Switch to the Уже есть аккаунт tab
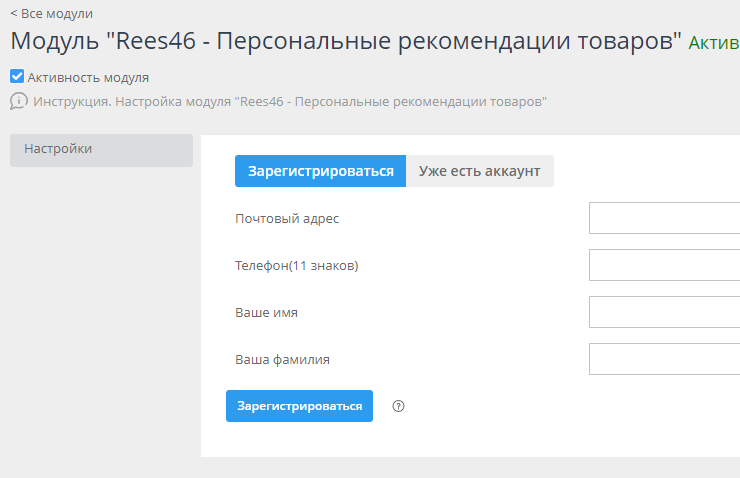Image resolution: width=740 pixels, height=478 pixels. pos(479,171)
